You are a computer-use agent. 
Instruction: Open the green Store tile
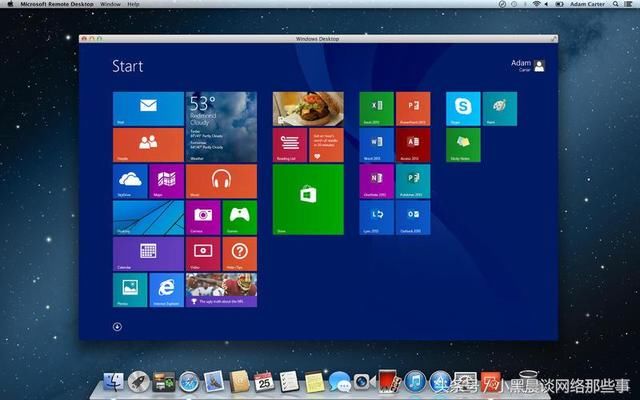(308, 199)
